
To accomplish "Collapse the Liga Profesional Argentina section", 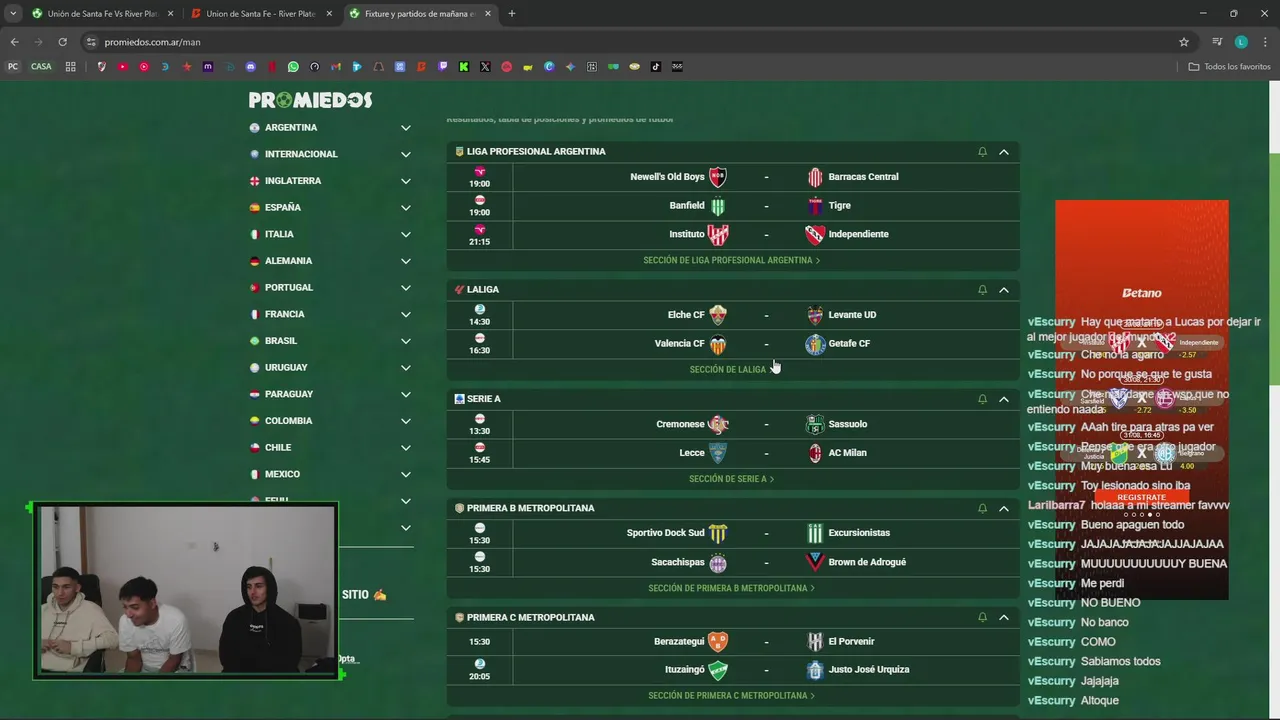I will (1004, 152).
